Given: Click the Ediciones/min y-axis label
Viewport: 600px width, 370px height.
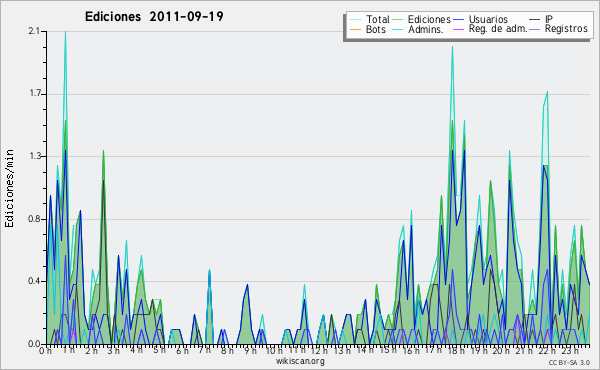Looking at the screenshot, I should click(x=9, y=188).
